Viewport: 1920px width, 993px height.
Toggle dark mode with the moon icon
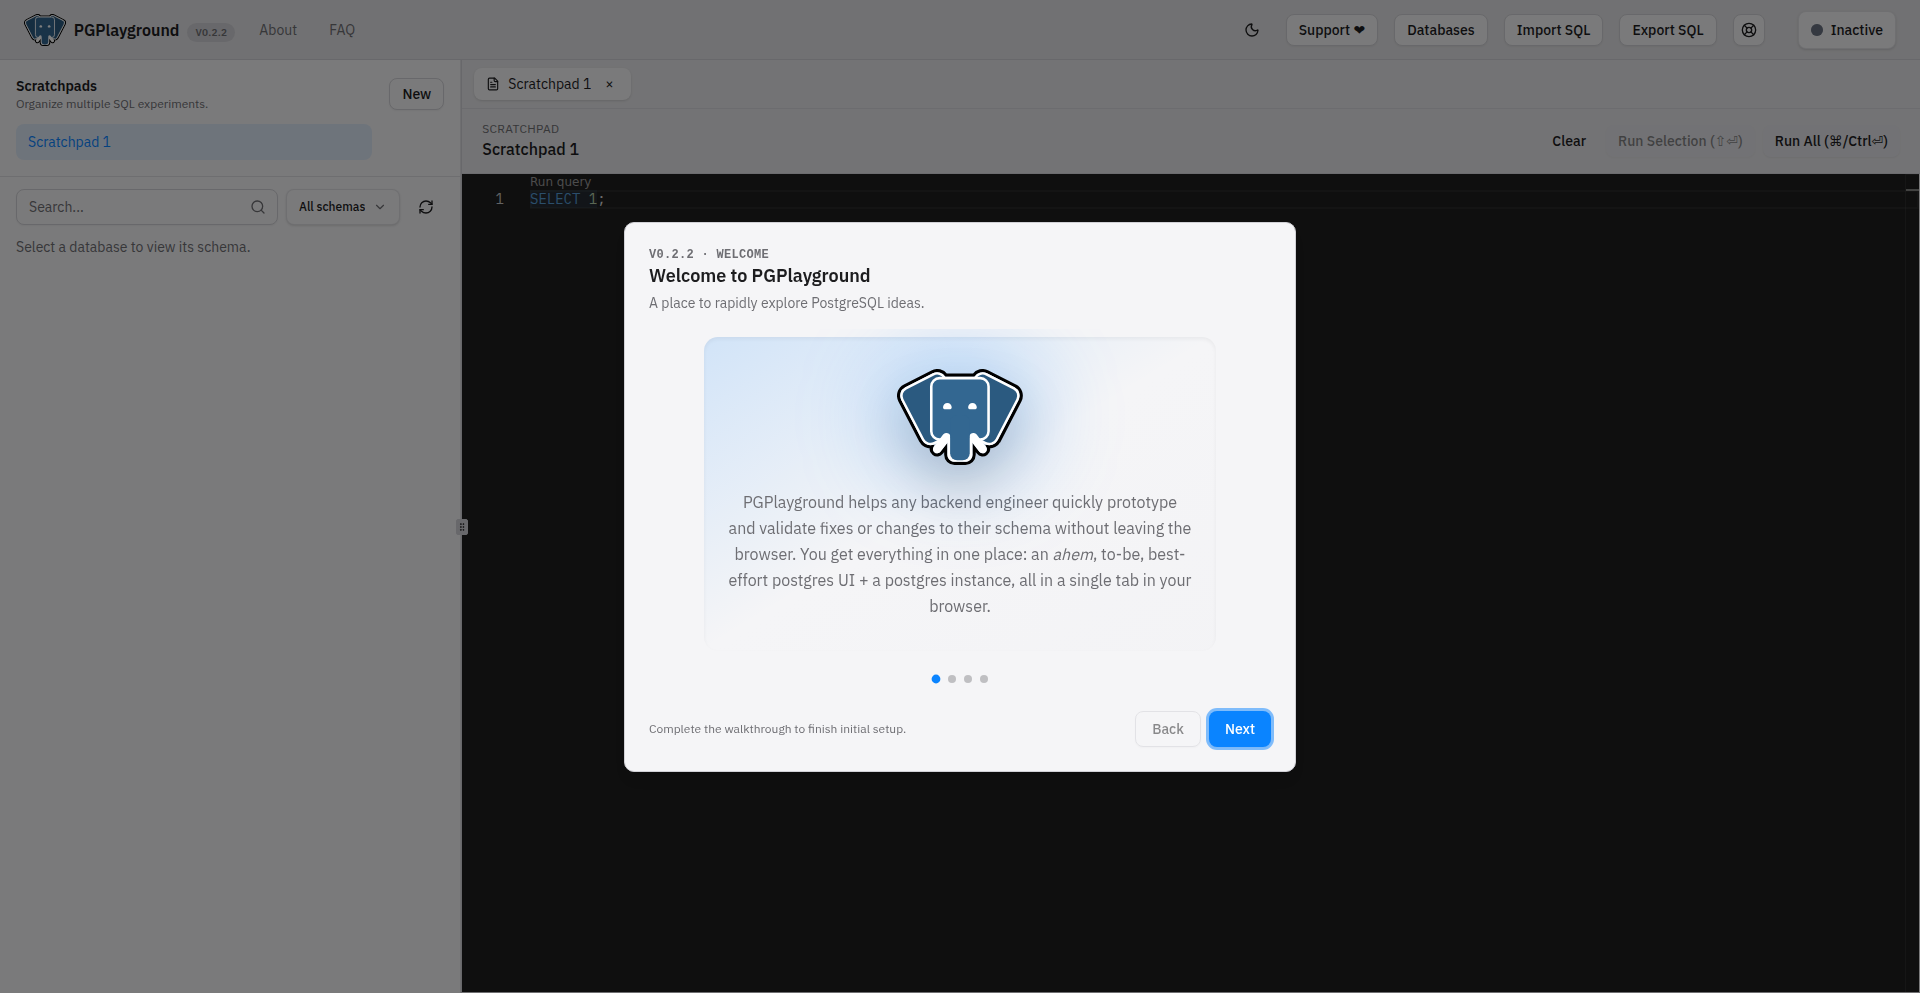[1252, 30]
